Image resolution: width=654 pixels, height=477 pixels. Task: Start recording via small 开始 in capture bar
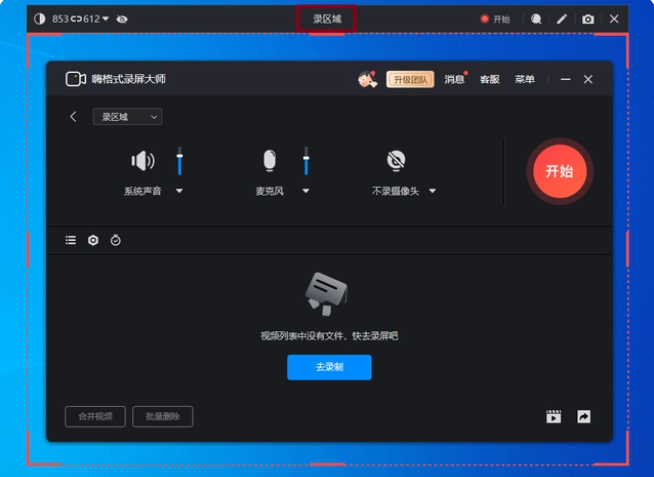[495, 19]
